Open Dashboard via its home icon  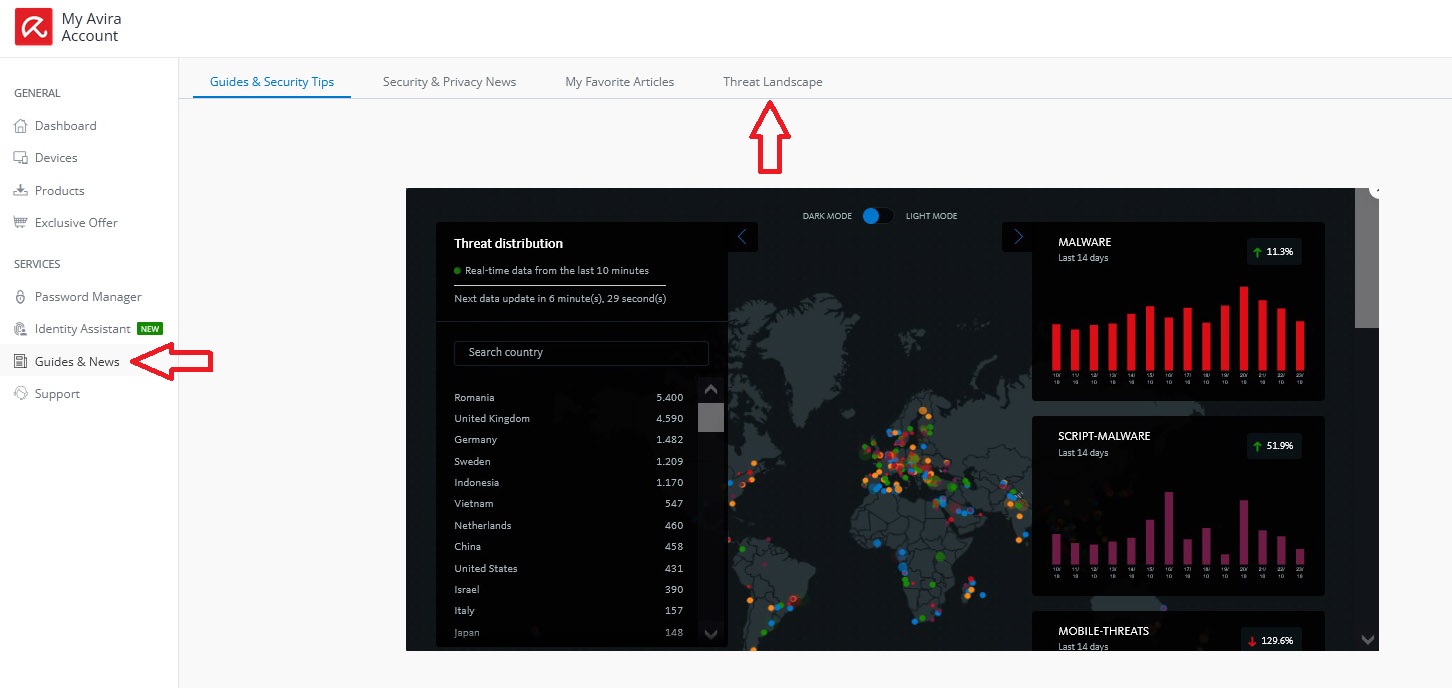pos(21,126)
